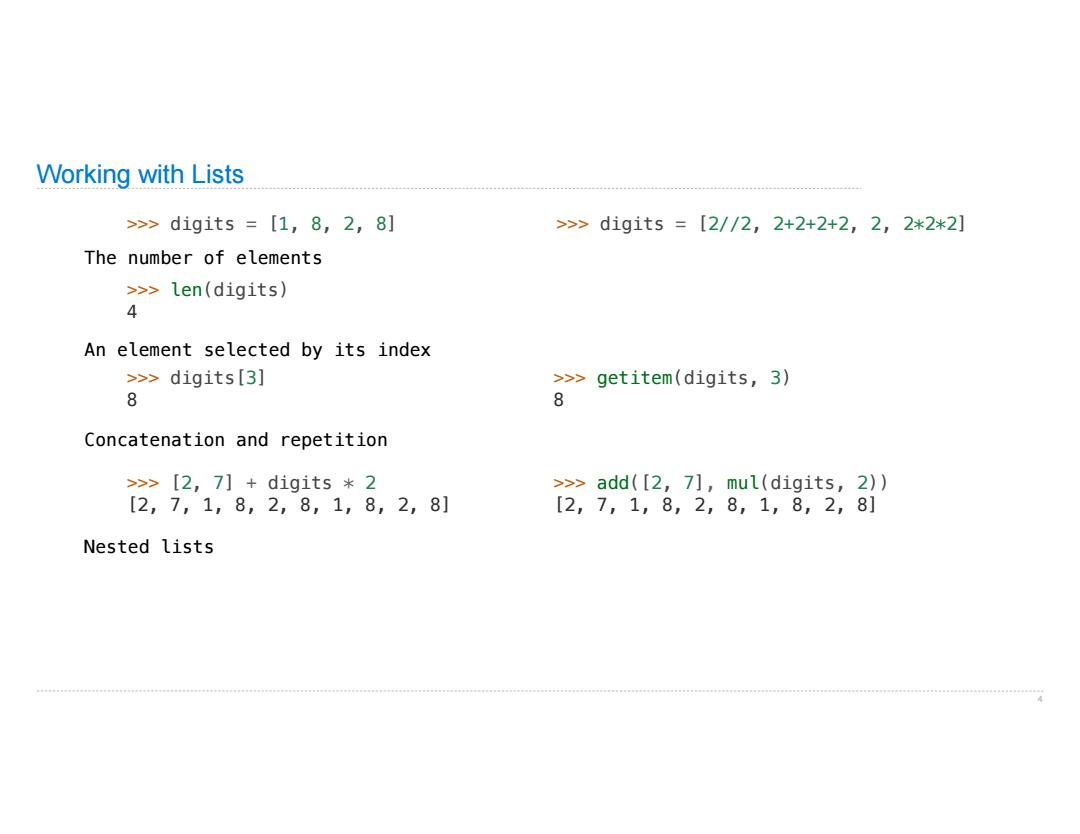The height and width of the screenshot is (834, 1080).
Task: Click 'An element selected by its index' text
Action: coord(257,350)
